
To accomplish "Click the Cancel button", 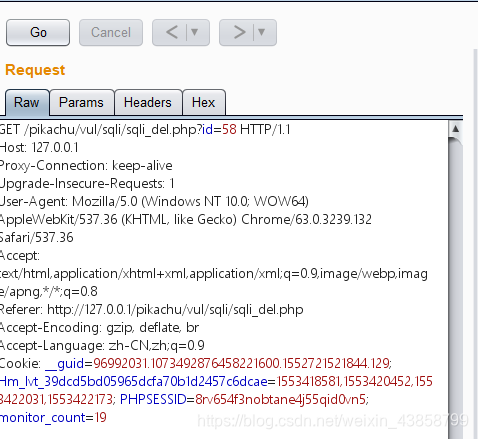I will (111, 32).
